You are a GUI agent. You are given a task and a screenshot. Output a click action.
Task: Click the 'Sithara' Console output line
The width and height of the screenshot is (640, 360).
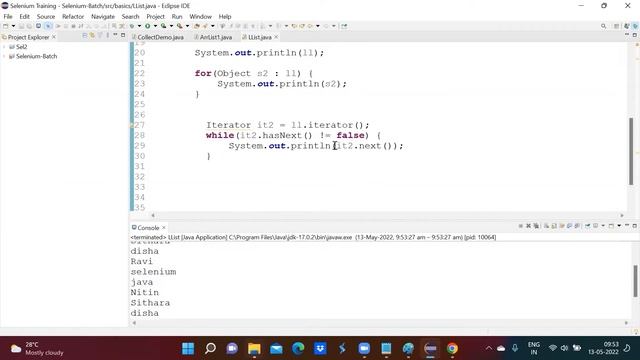pos(150,303)
